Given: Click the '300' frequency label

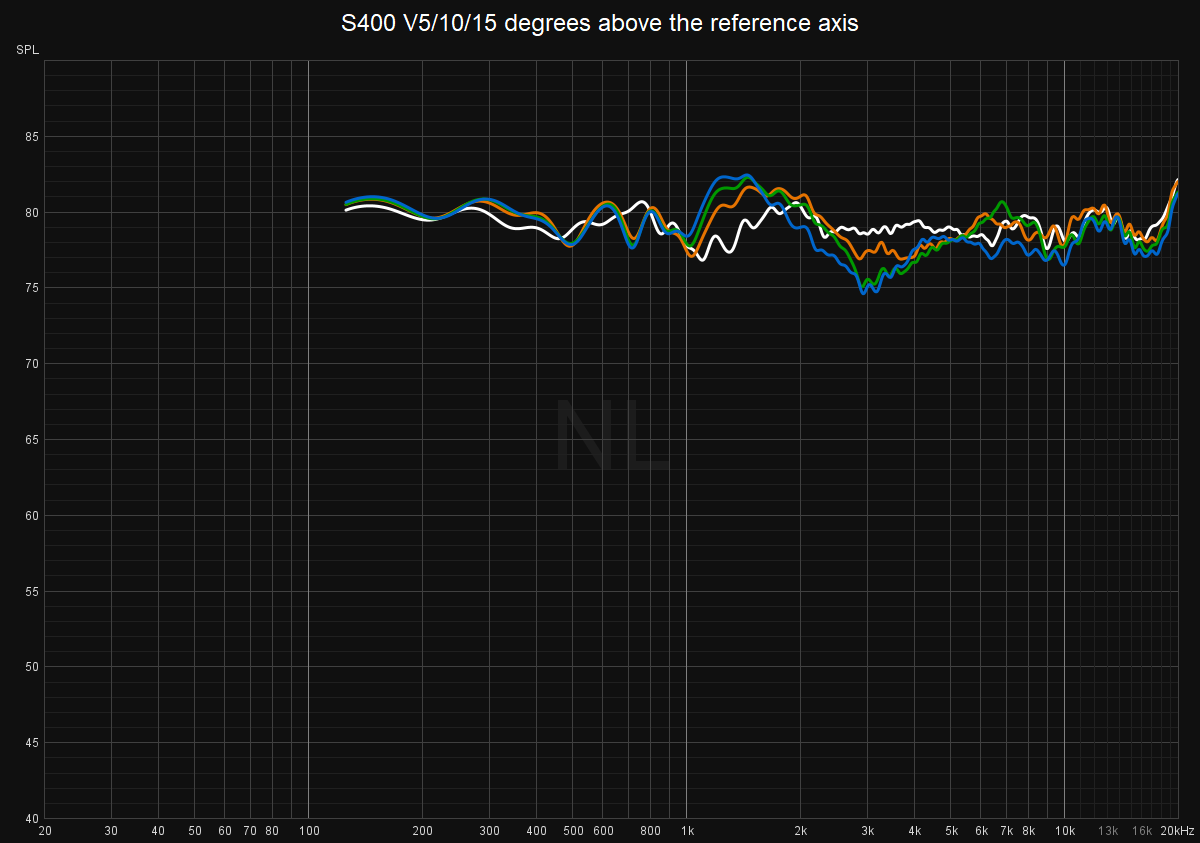Looking at the screenshot, I should [489, 831].
